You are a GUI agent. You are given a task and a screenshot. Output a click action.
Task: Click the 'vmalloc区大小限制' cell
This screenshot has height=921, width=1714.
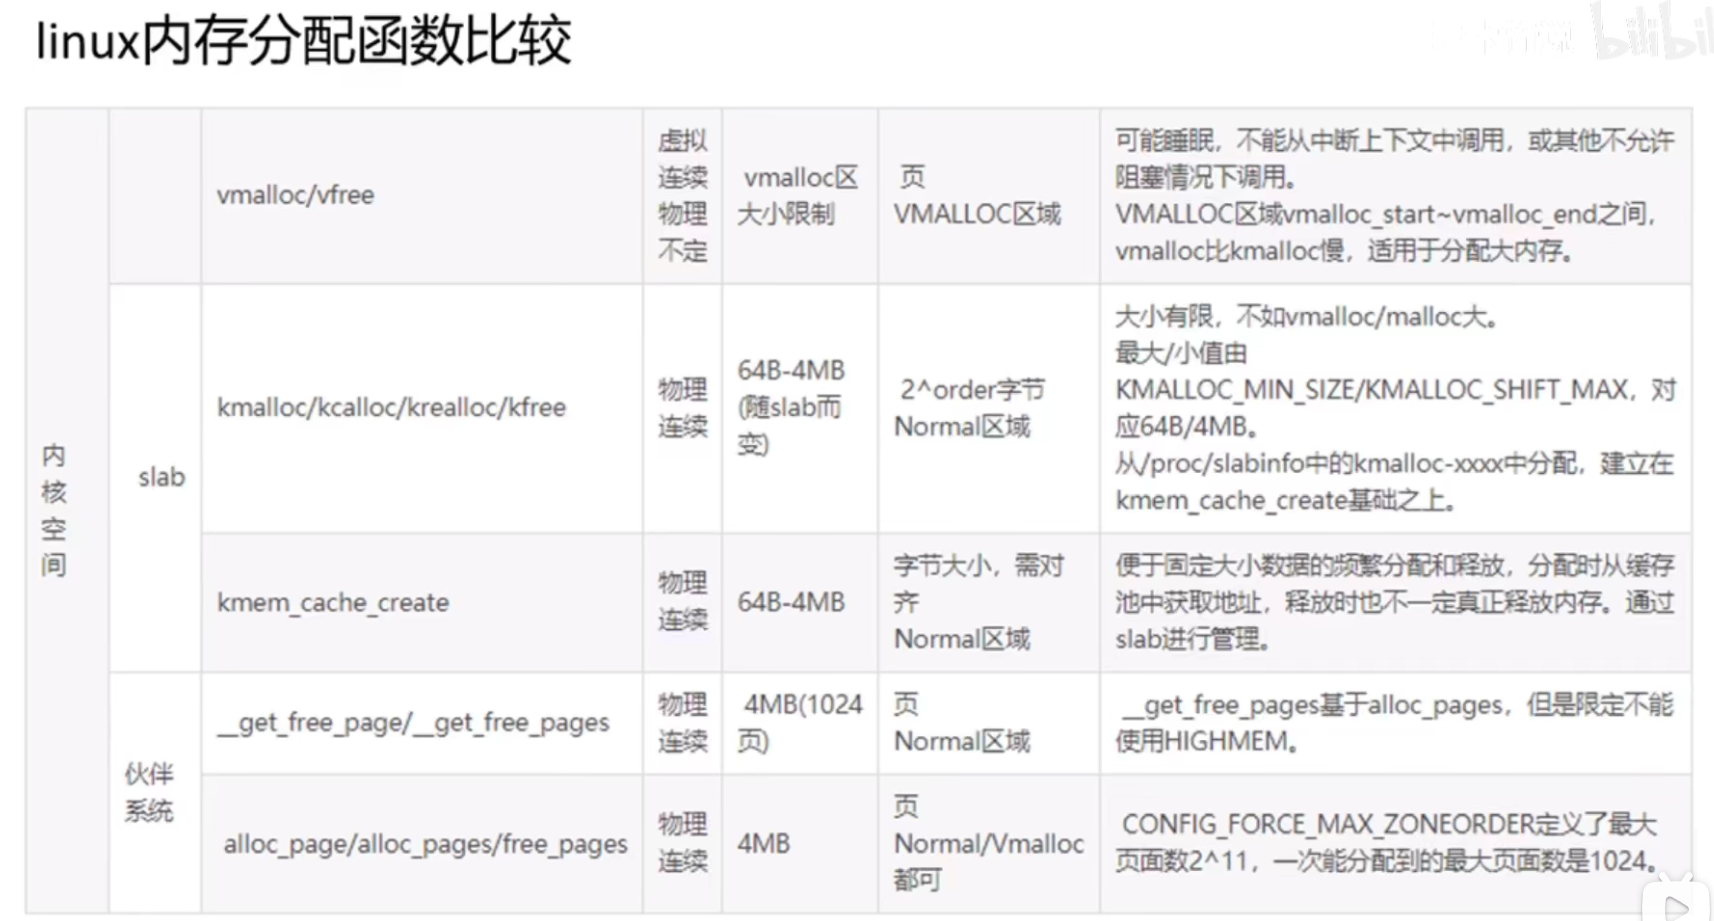pos(799,196)
